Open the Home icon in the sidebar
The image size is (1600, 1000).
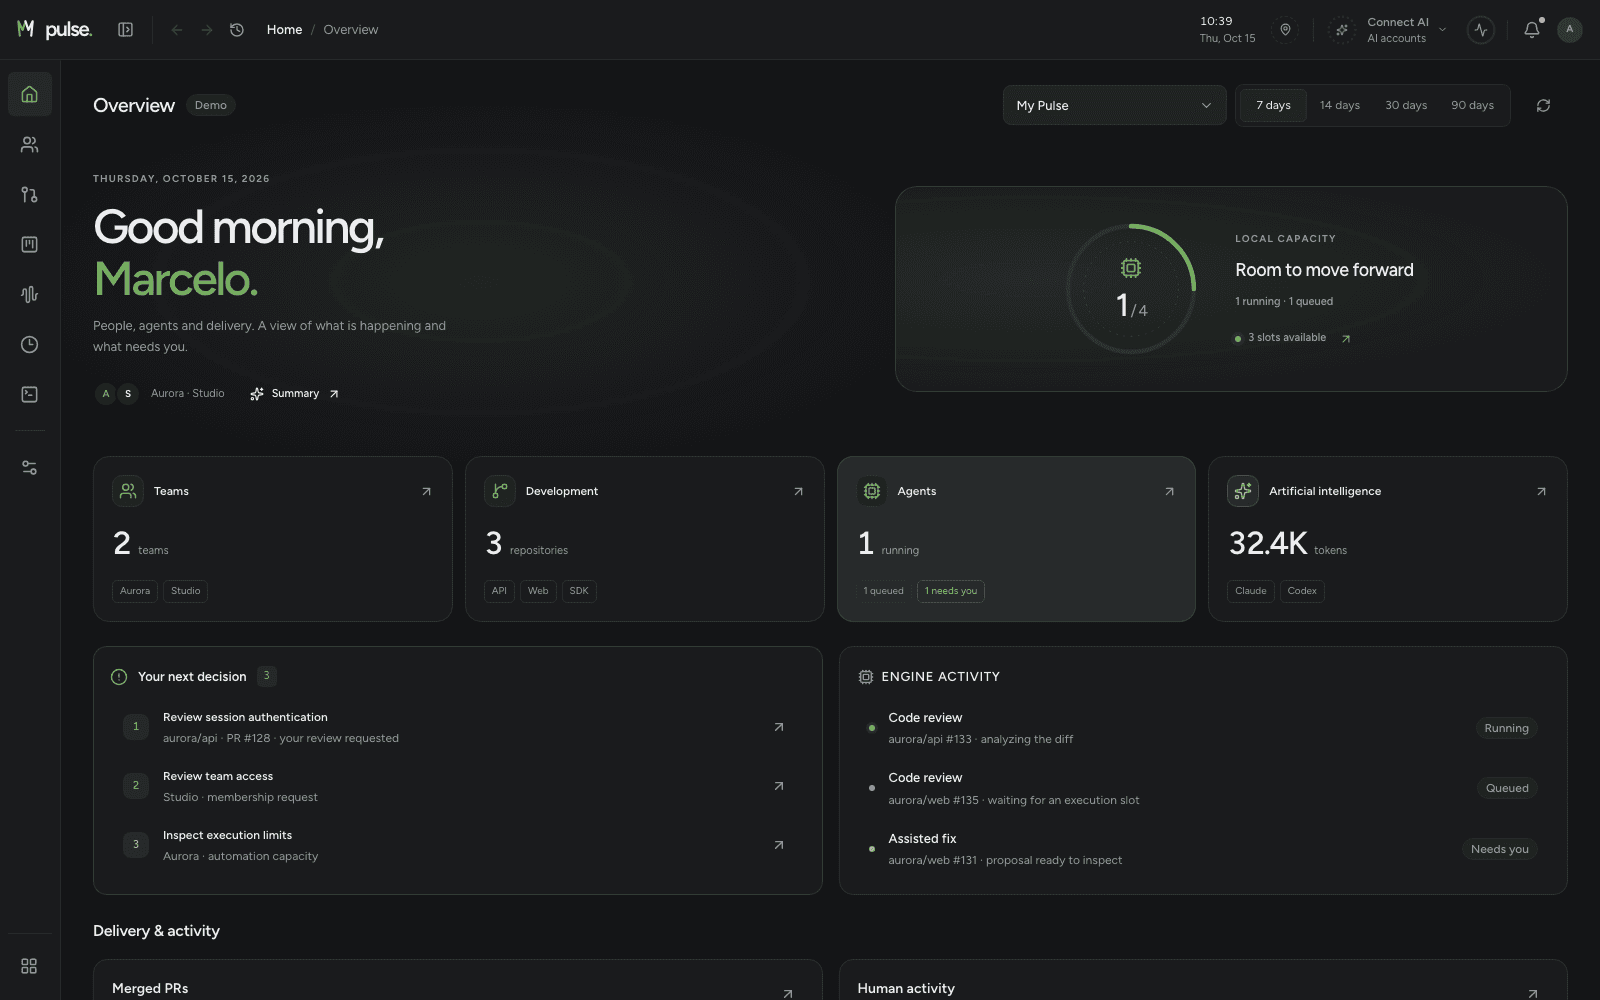pyautogui.click(x=30, y=94)
